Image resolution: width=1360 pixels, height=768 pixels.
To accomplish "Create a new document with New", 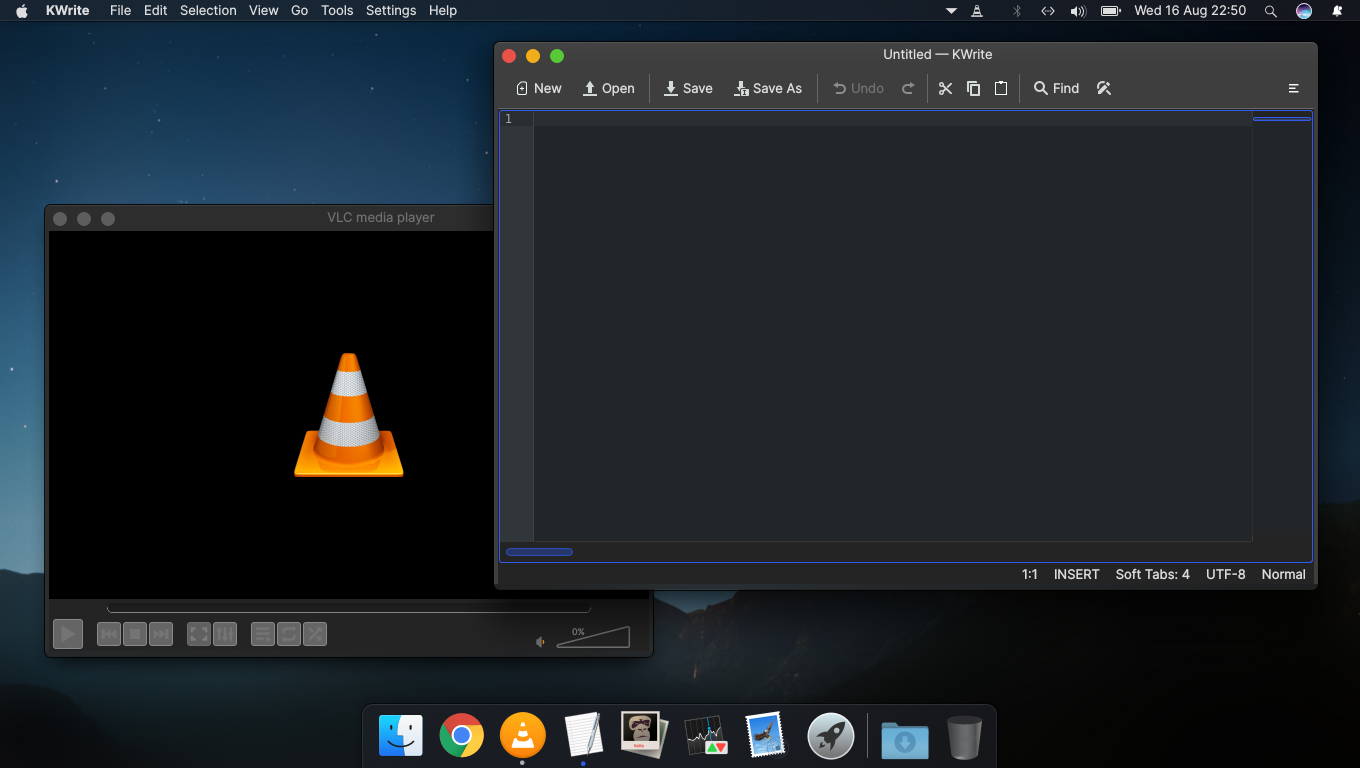I will (539, 88).
